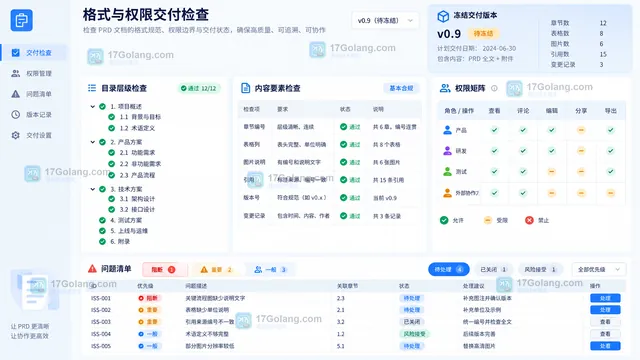Open the v0.9 (待冻结) version dropdown
The width and height of the screenshot is (640, 360).
385,20
